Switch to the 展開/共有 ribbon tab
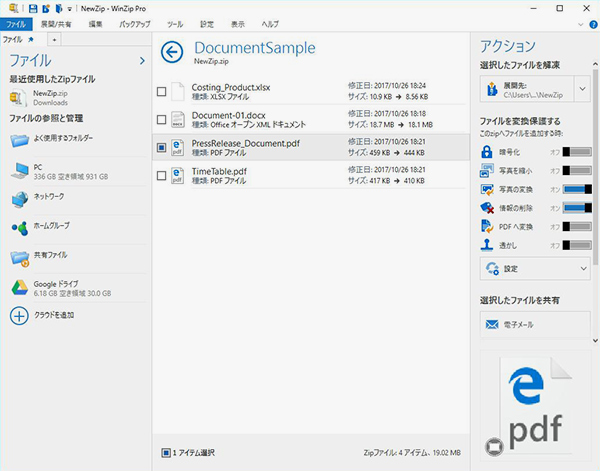This screenshot has width=600, height=471. tap(56, 23)
